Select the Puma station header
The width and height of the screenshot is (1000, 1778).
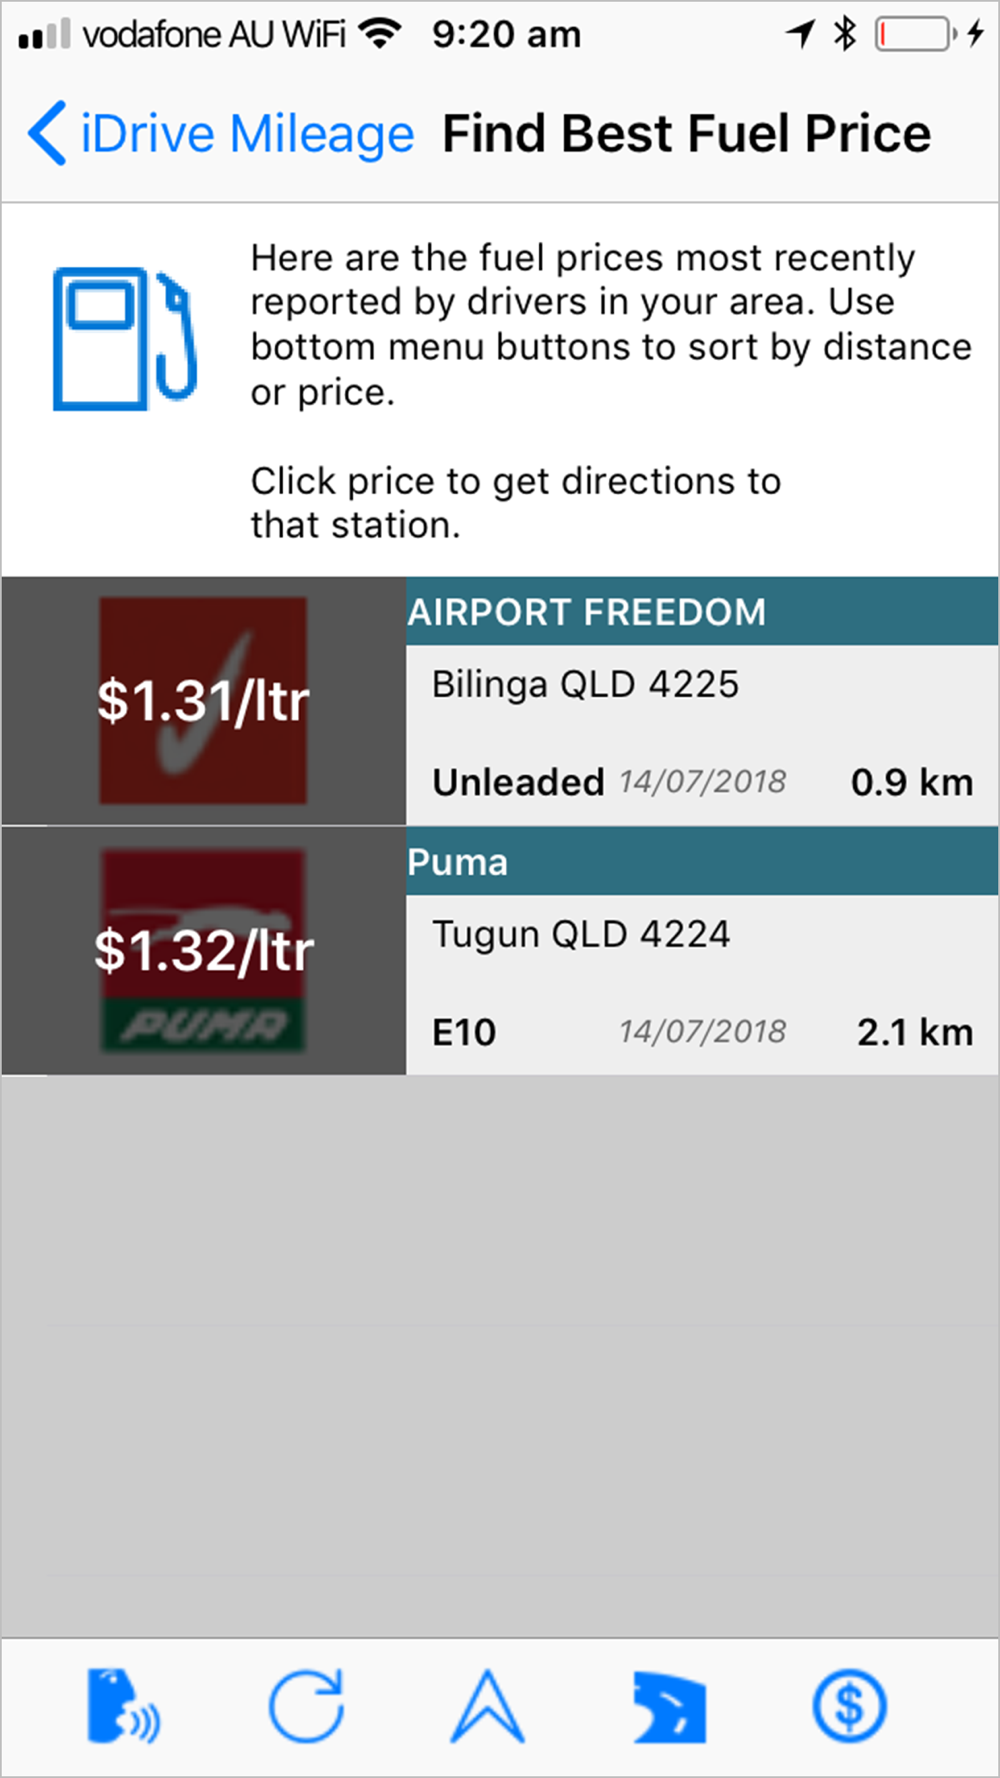click(x=458, y=862)
